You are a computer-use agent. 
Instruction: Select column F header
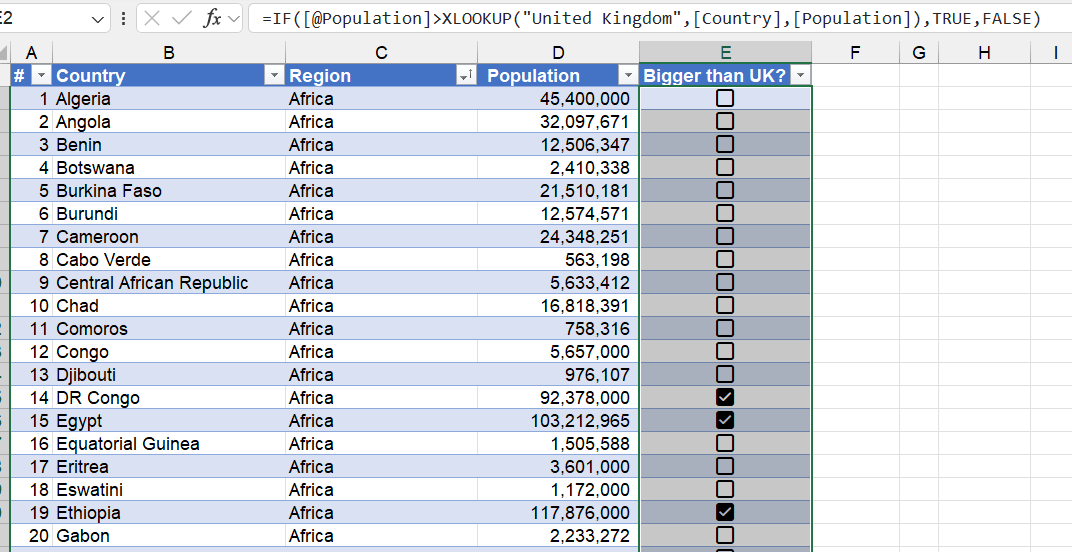click(854, 53)
